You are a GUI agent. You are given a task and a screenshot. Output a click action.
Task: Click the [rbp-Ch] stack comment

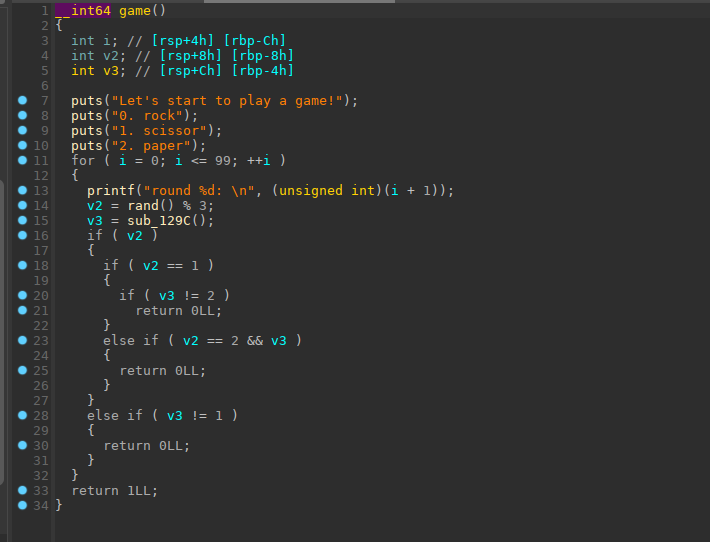click(255, 41)
